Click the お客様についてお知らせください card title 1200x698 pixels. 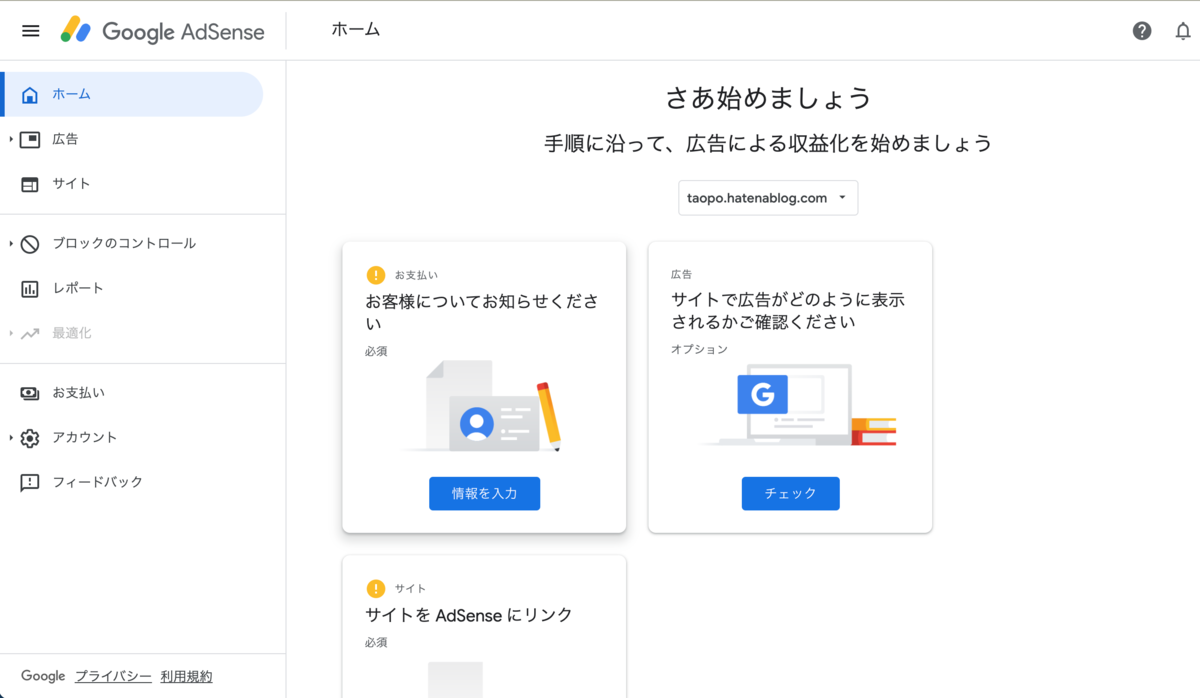pos(482,312)
